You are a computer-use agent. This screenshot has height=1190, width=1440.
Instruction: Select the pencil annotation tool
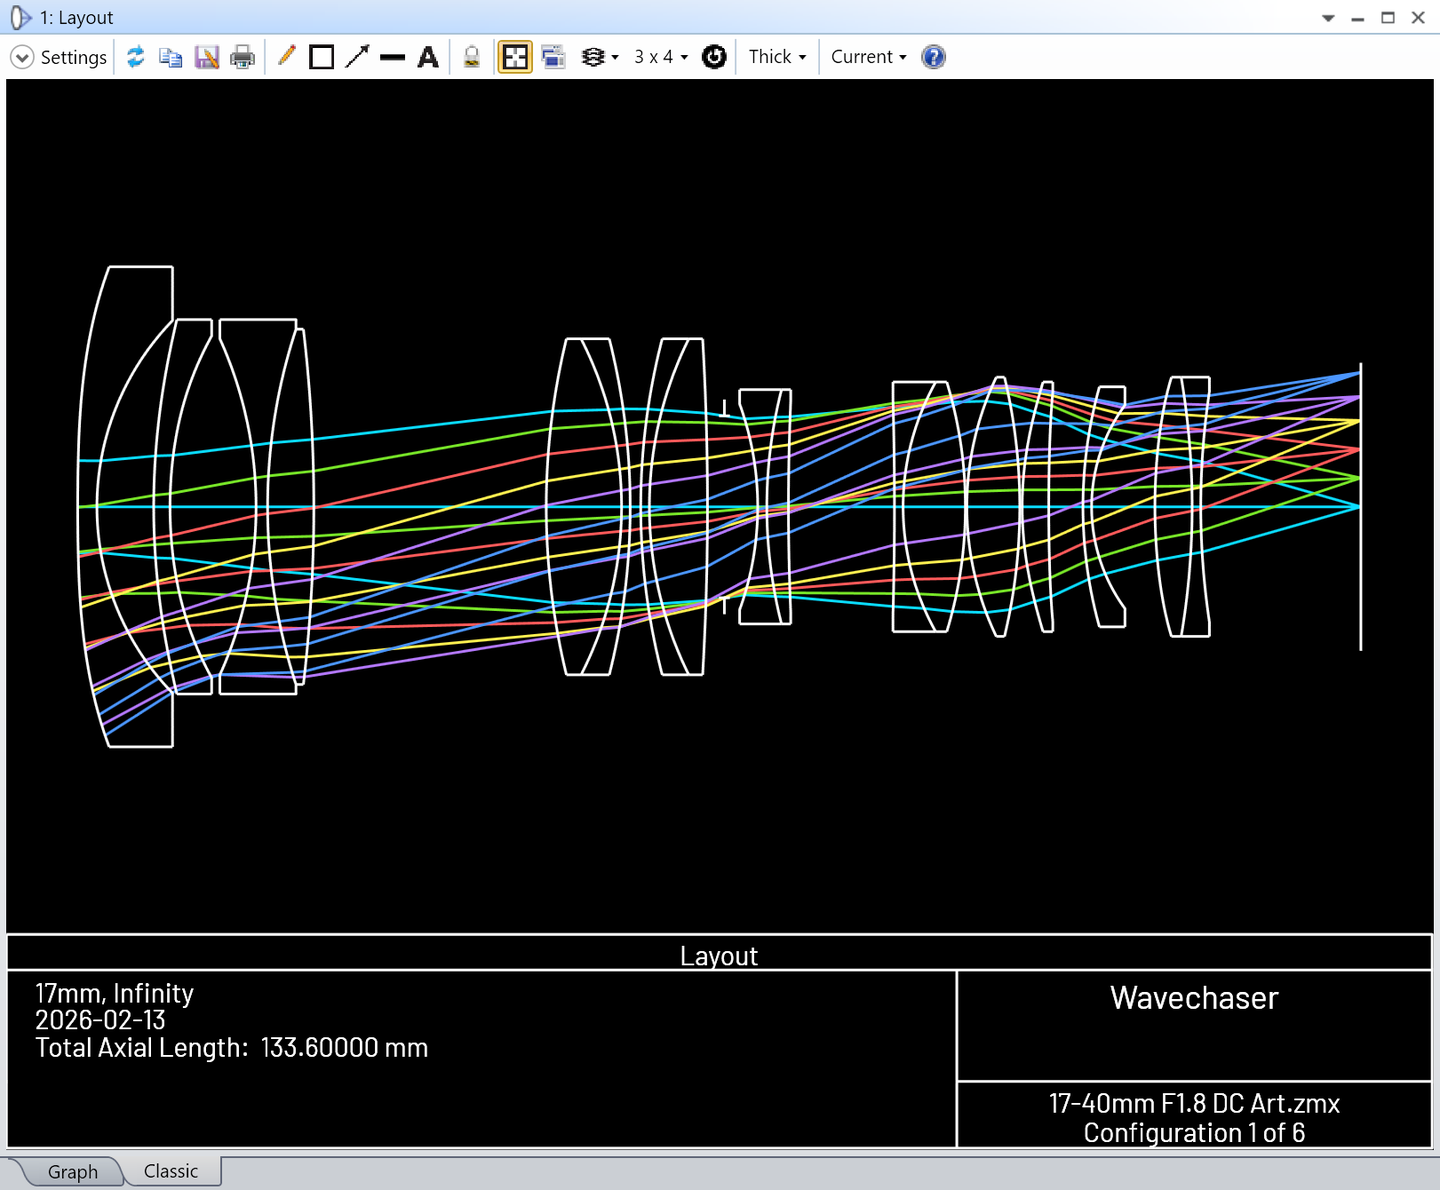287,57
